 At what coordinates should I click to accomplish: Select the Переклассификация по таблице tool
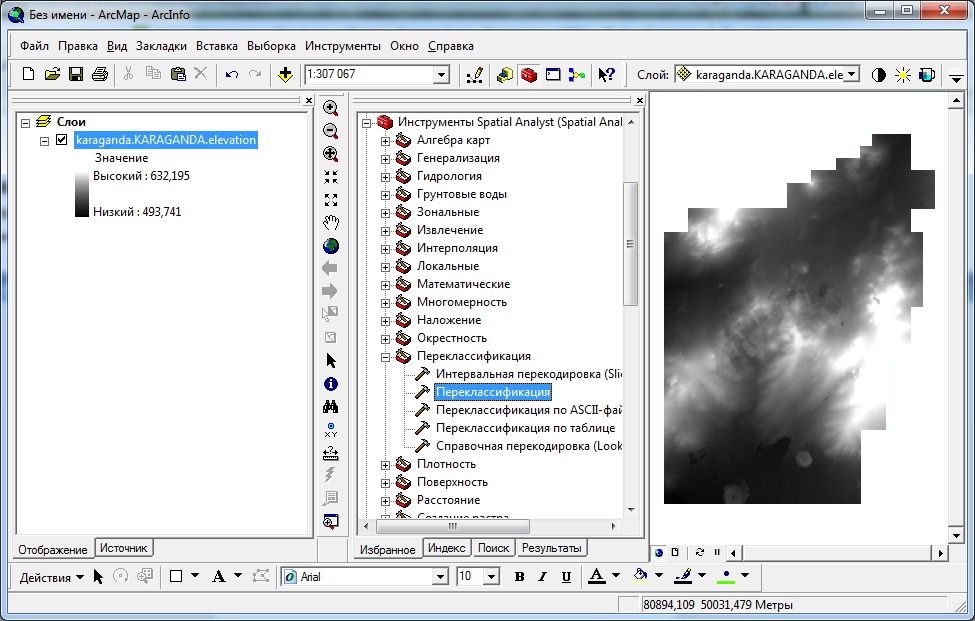coord(525,428)
